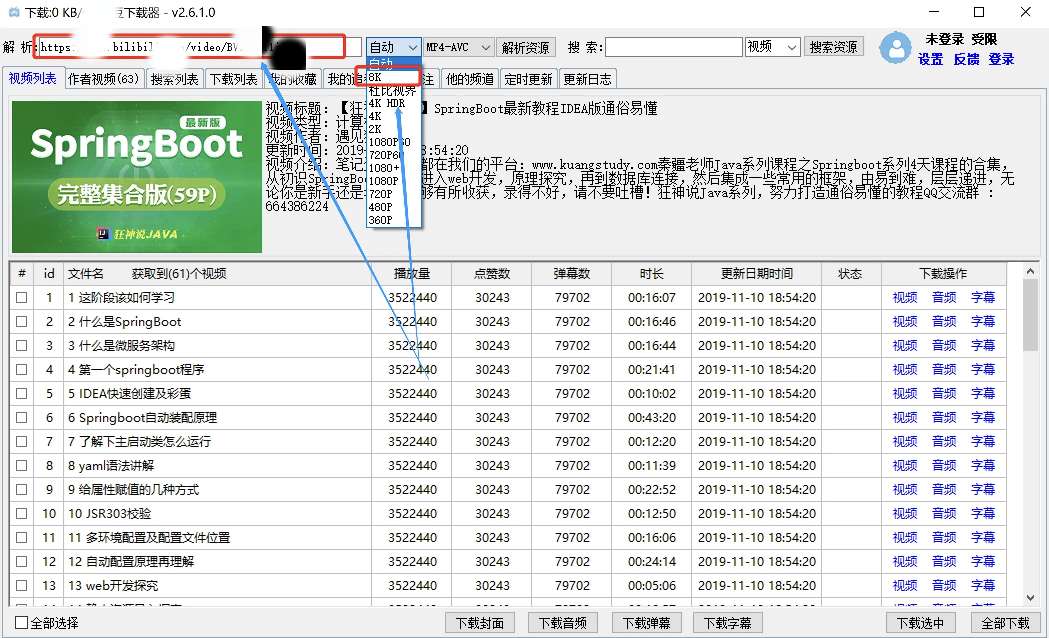The height and width of the screenshot is (638, 1049).
Task: Select 1080P quality option
Action: tap(393, 181)
